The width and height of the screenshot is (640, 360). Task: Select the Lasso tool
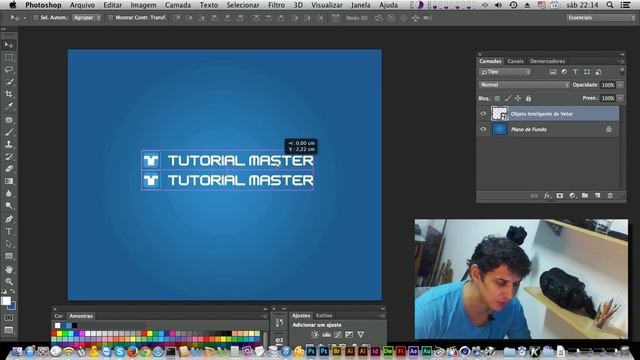pyautogui.click(x=9, y=69)
